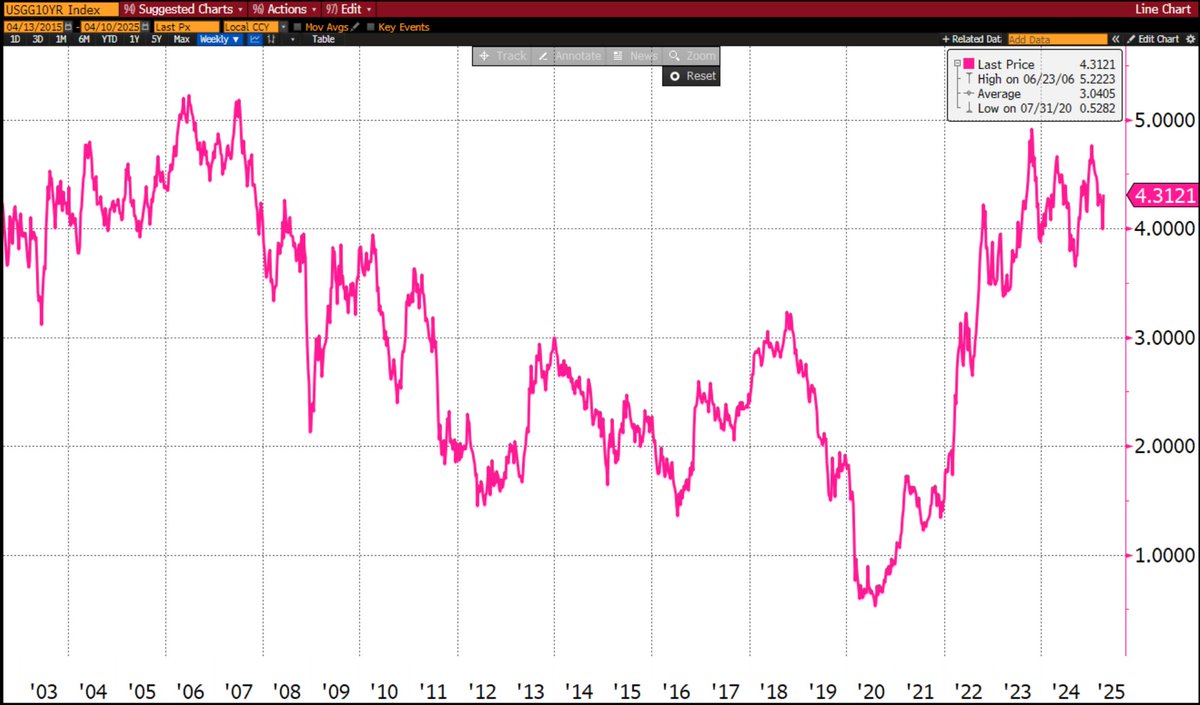This screenshot has width=1200, height=705.
Task: Click the '06 year label on x-axis
Action: tap(189, 691)
